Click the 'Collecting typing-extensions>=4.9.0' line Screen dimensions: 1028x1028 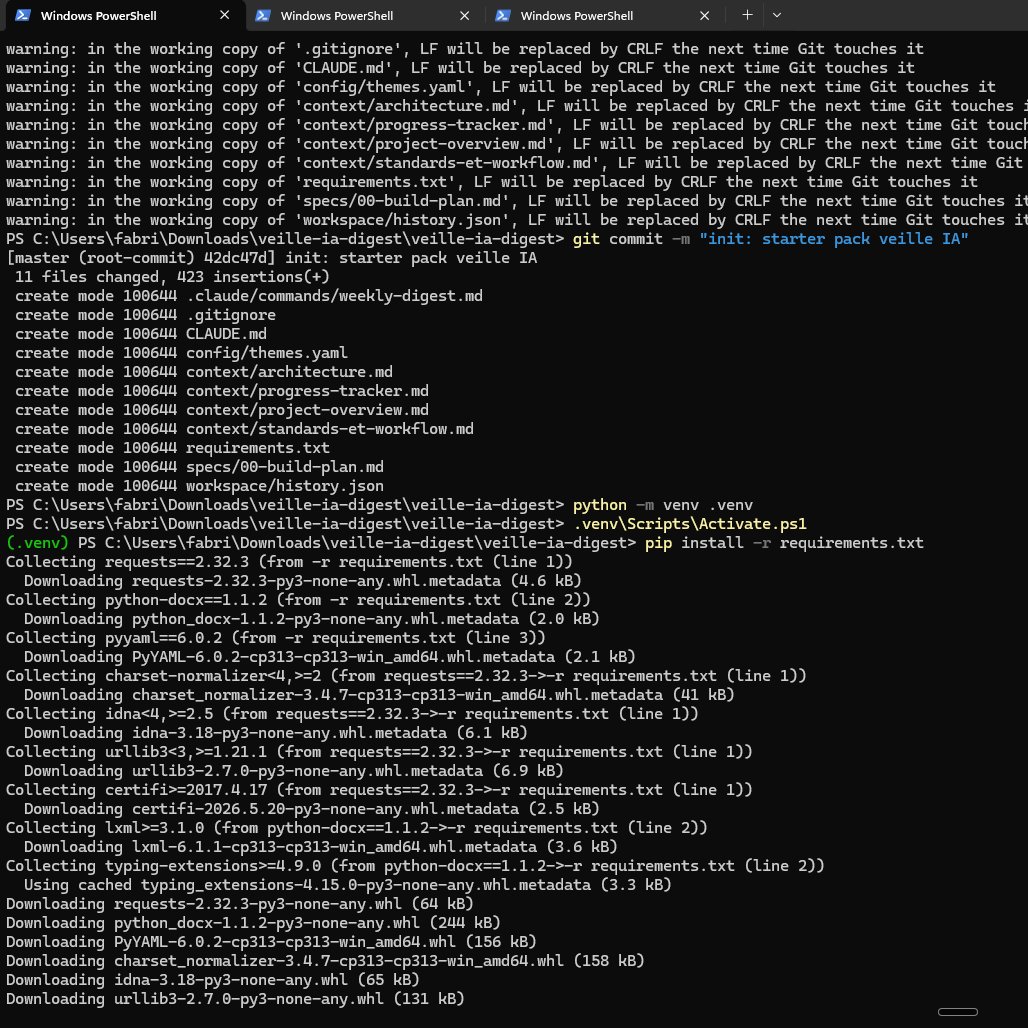tap(416, 867)
